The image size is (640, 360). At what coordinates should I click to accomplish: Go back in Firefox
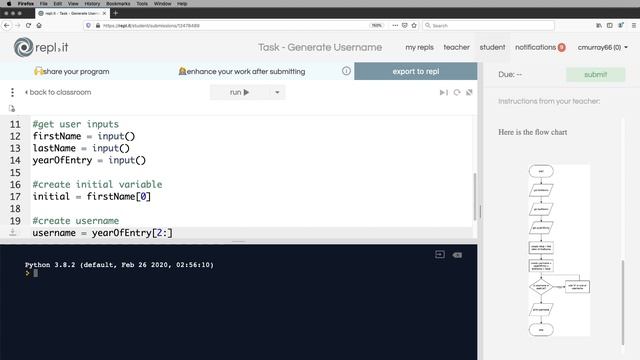coord(7,25)
